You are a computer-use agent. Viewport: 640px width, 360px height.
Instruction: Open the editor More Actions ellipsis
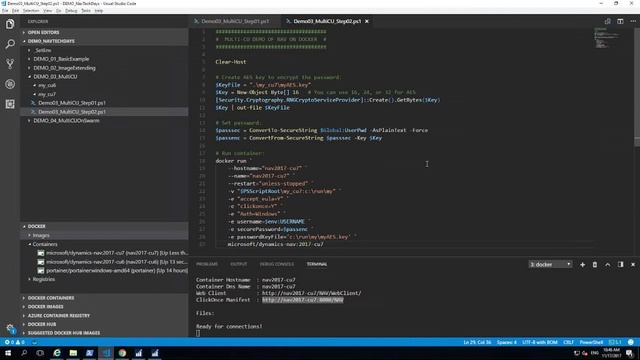tap(633, 21)
